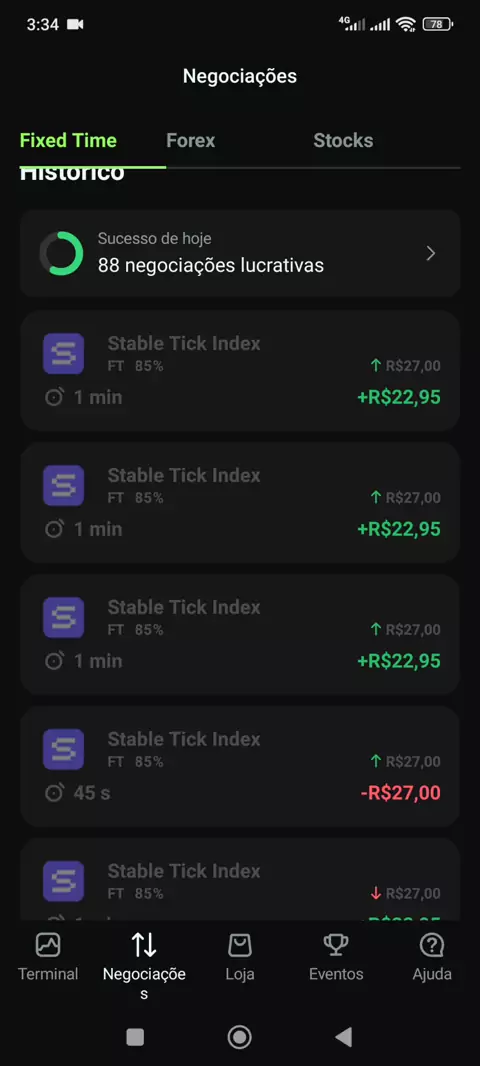Expand Sucesso de hoje chevron arrow

coord(430,254)
